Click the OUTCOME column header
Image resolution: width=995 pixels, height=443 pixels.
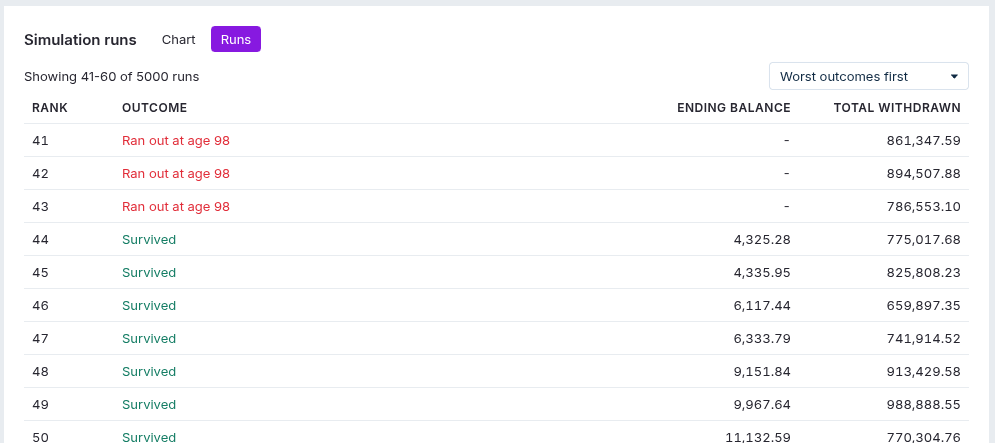point(154,108)
